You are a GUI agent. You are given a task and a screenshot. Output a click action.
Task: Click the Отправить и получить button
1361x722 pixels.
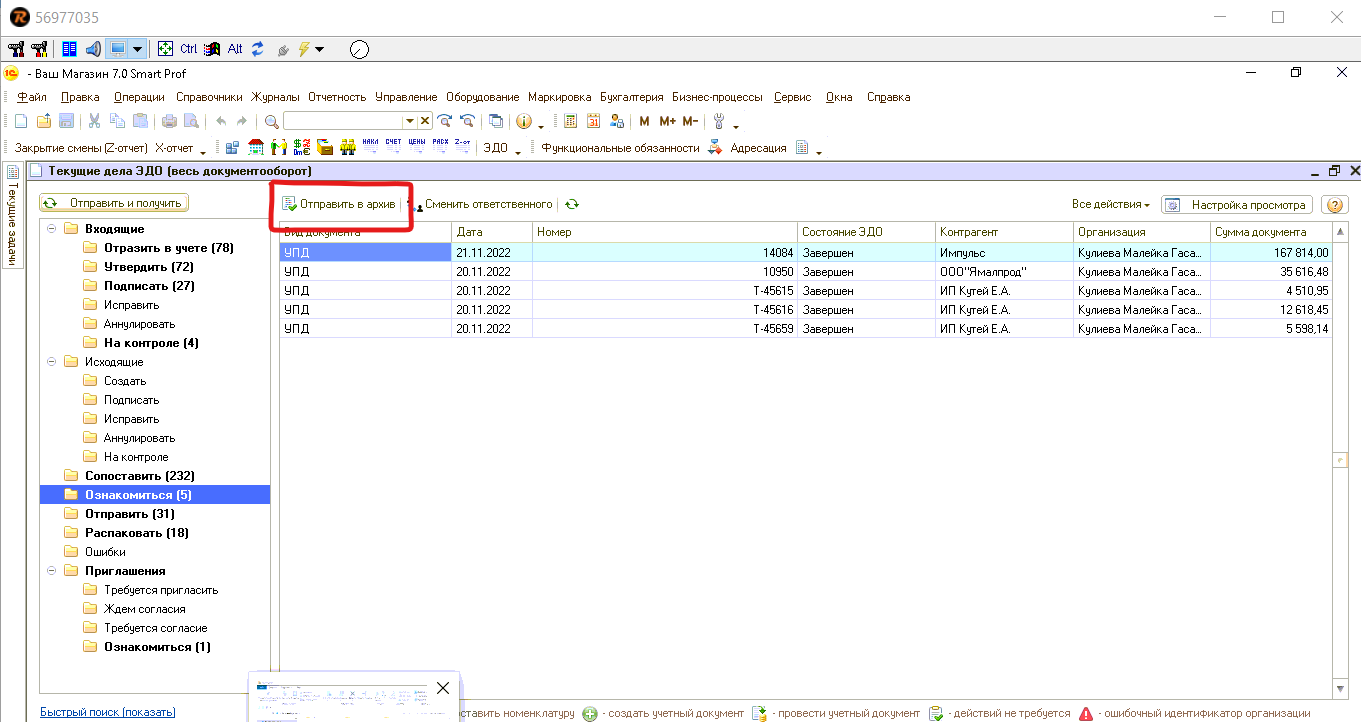pyautogui.click(x=114, y=203)
